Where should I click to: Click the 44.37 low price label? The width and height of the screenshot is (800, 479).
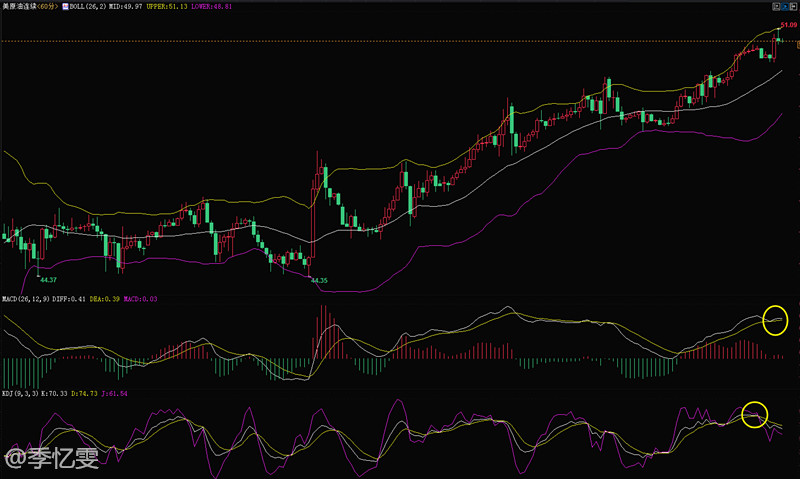(46, 278)
